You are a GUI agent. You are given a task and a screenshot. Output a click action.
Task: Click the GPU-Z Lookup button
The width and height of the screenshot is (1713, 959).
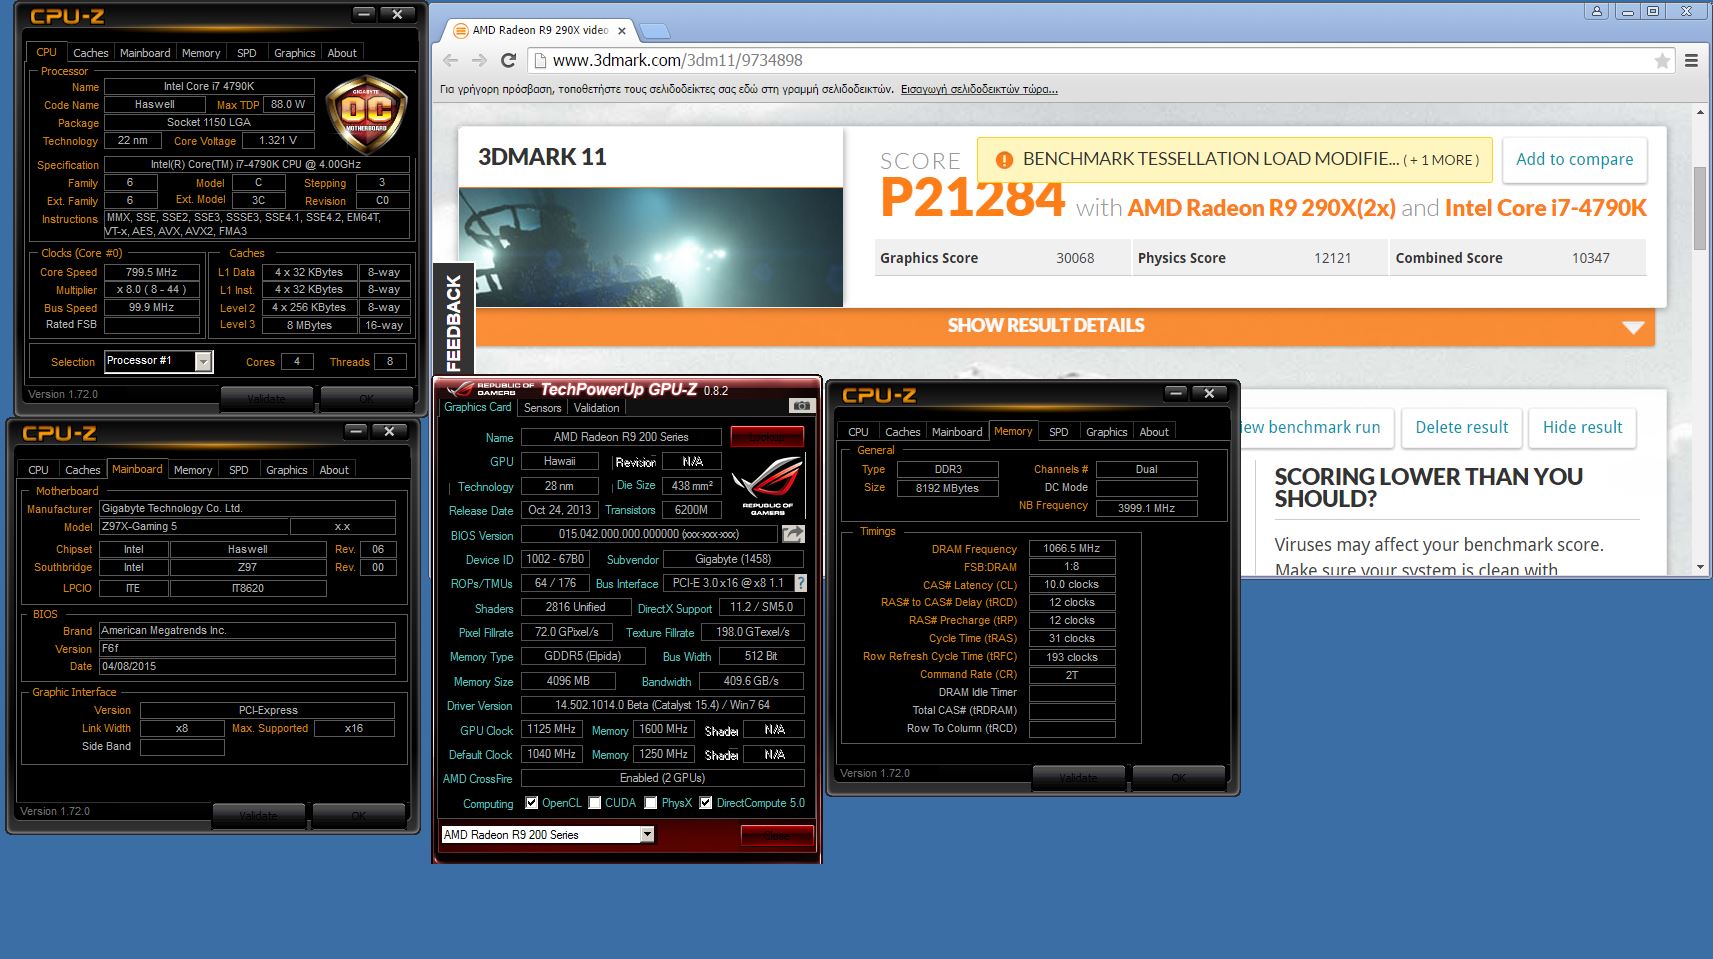pyautogui.click(x=767, y=437)
